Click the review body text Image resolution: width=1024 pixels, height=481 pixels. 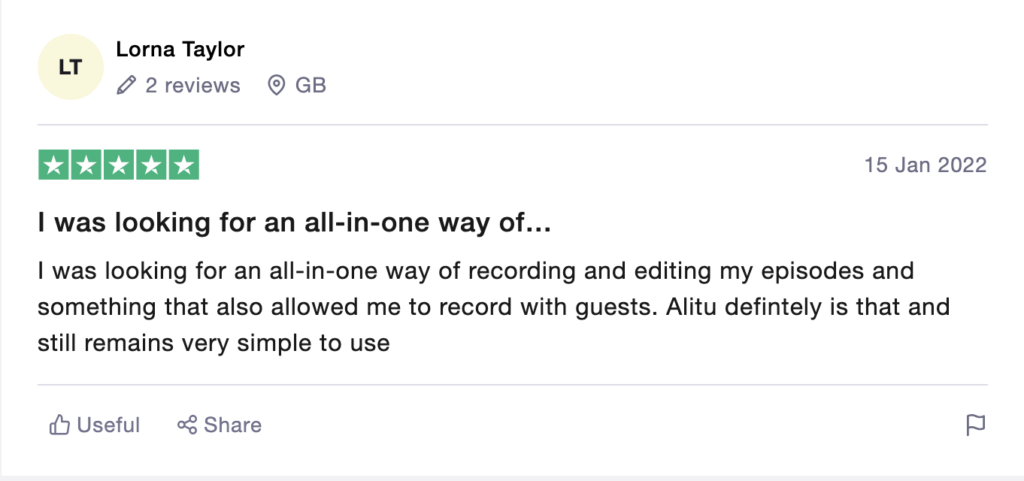[494, 307]
